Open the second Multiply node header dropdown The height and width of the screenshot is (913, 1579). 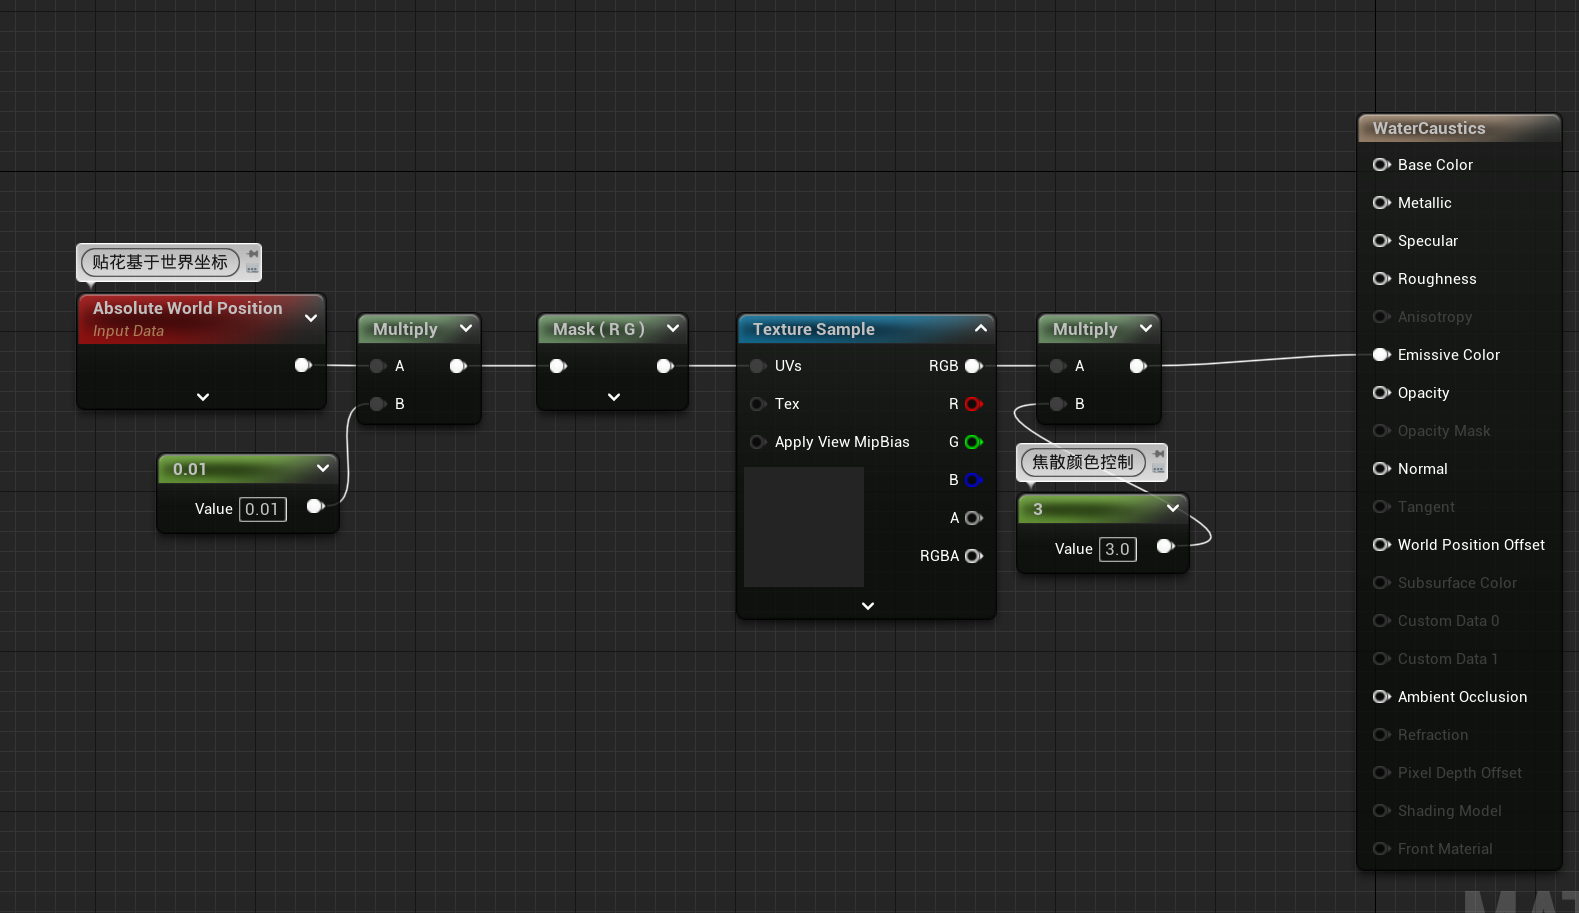pyautogui.click(x=1146, y=328)
